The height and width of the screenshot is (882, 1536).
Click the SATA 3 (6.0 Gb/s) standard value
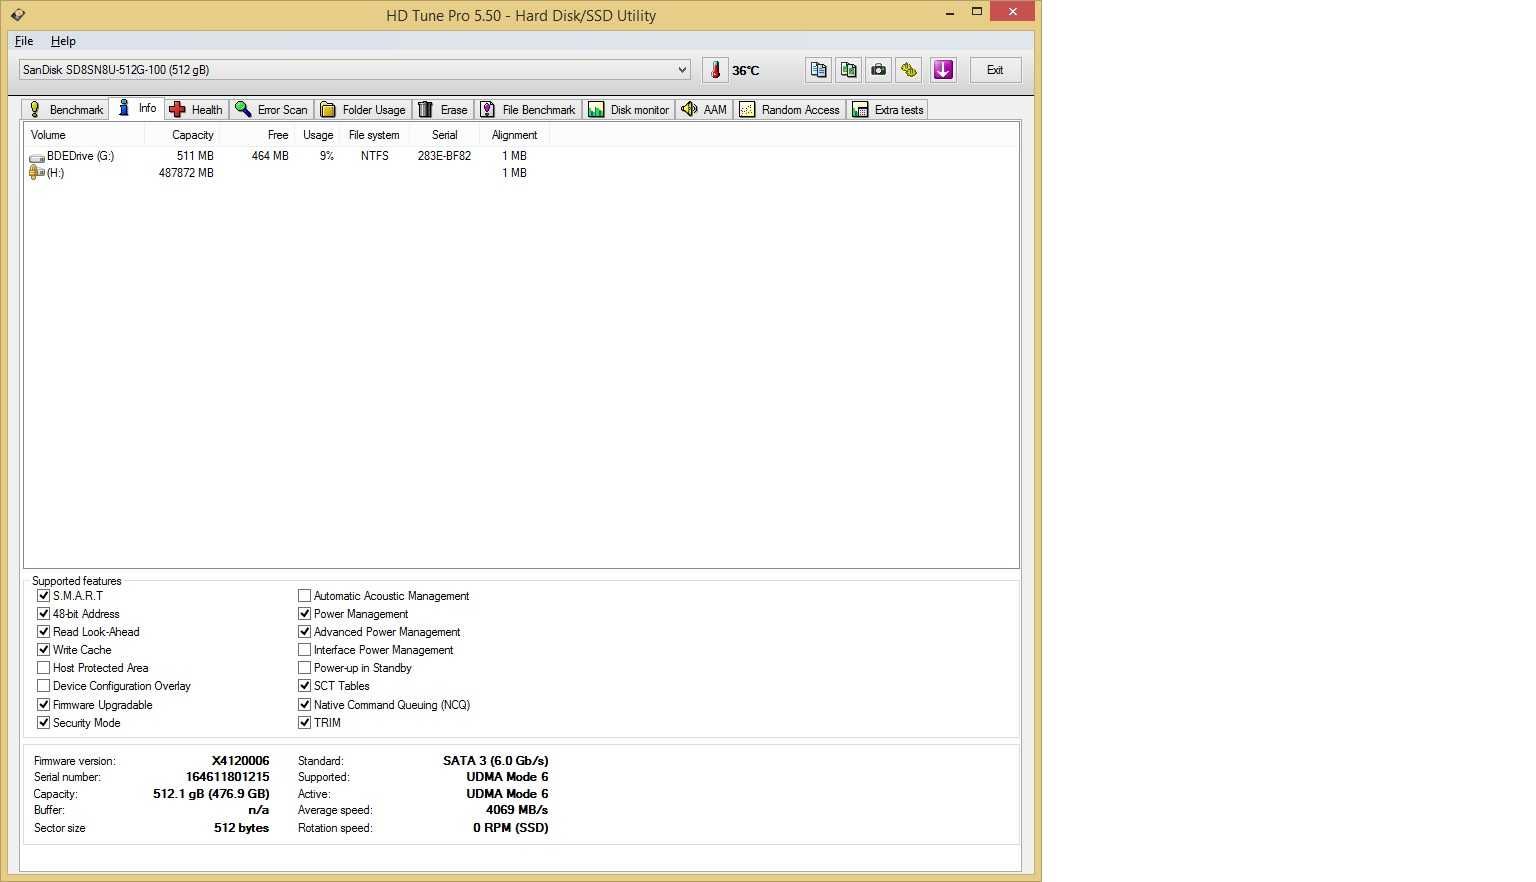(496, 761)
